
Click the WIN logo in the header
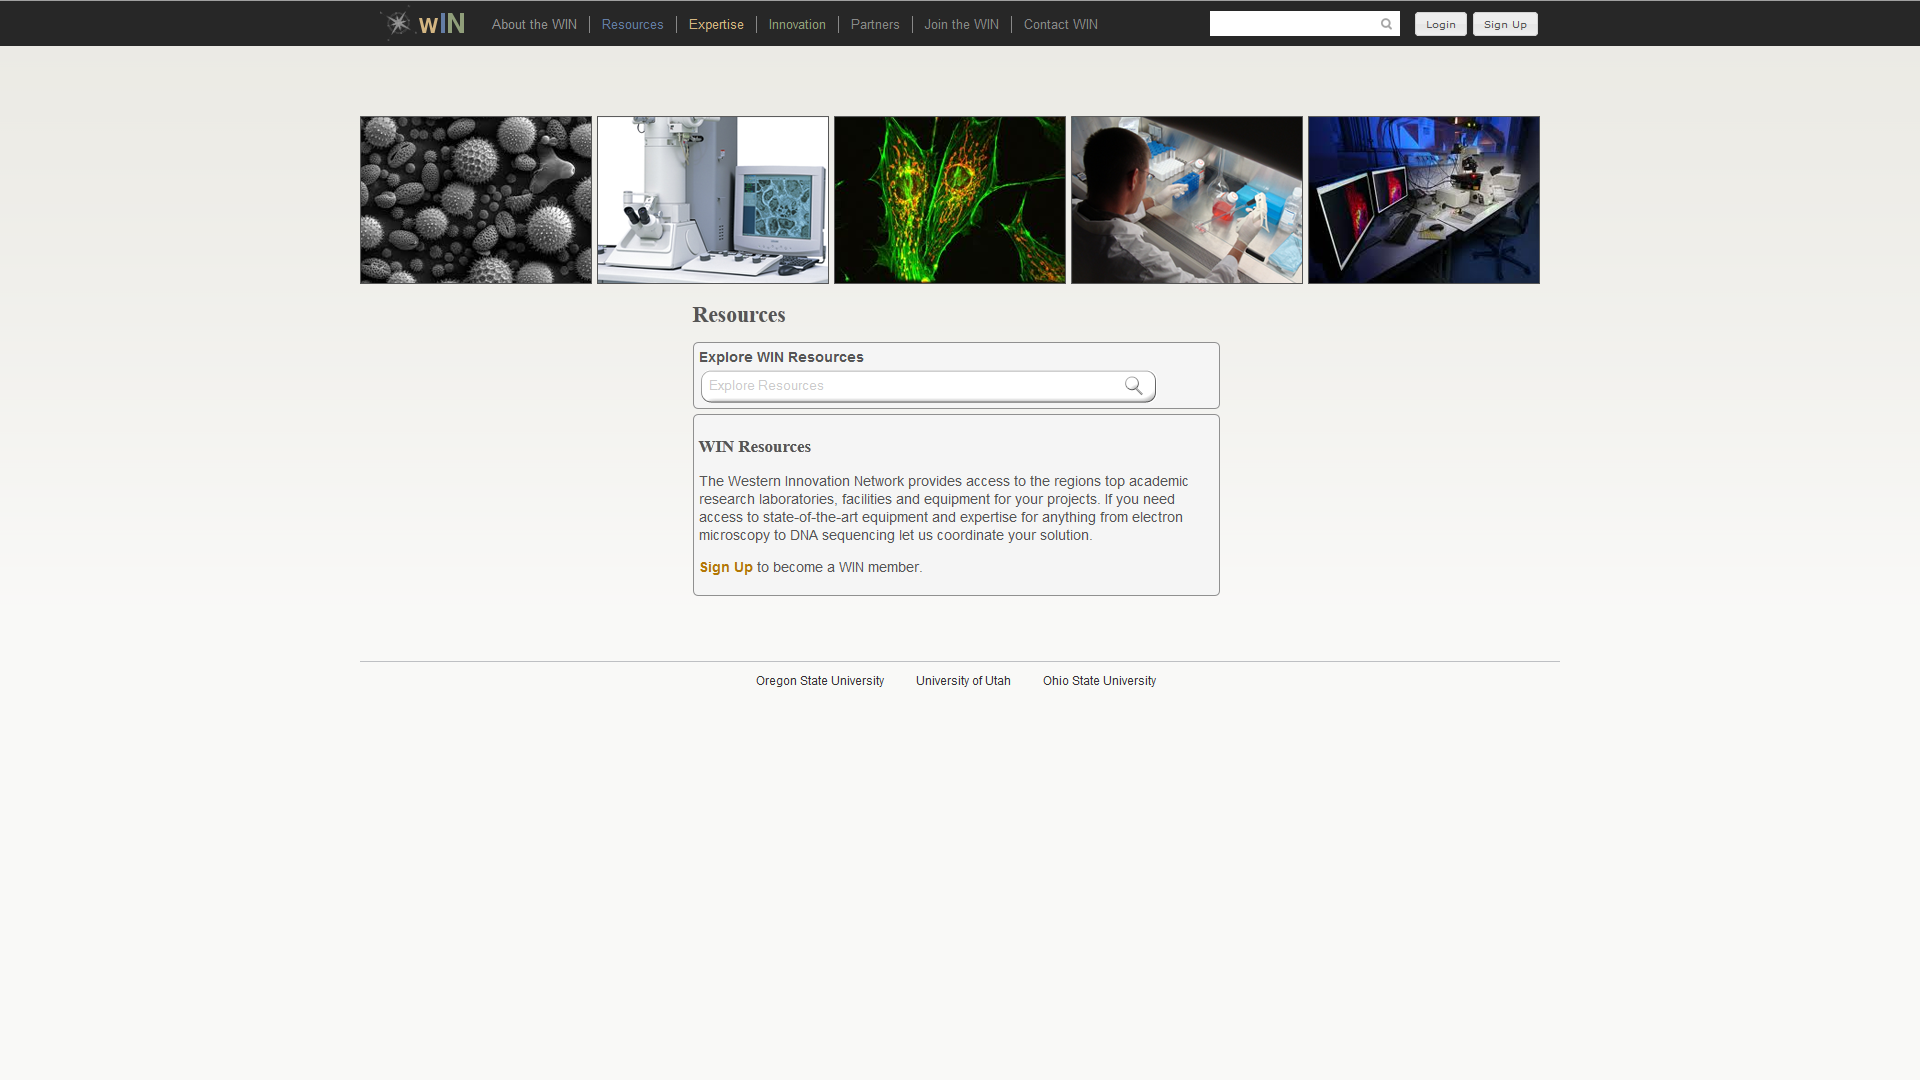(423, 23)
